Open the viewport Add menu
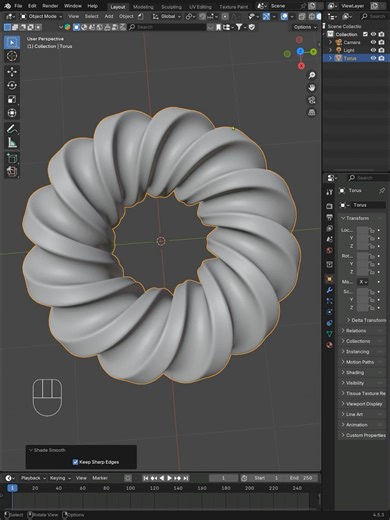Screen dimensions: 390x520 tap(109, 16)
